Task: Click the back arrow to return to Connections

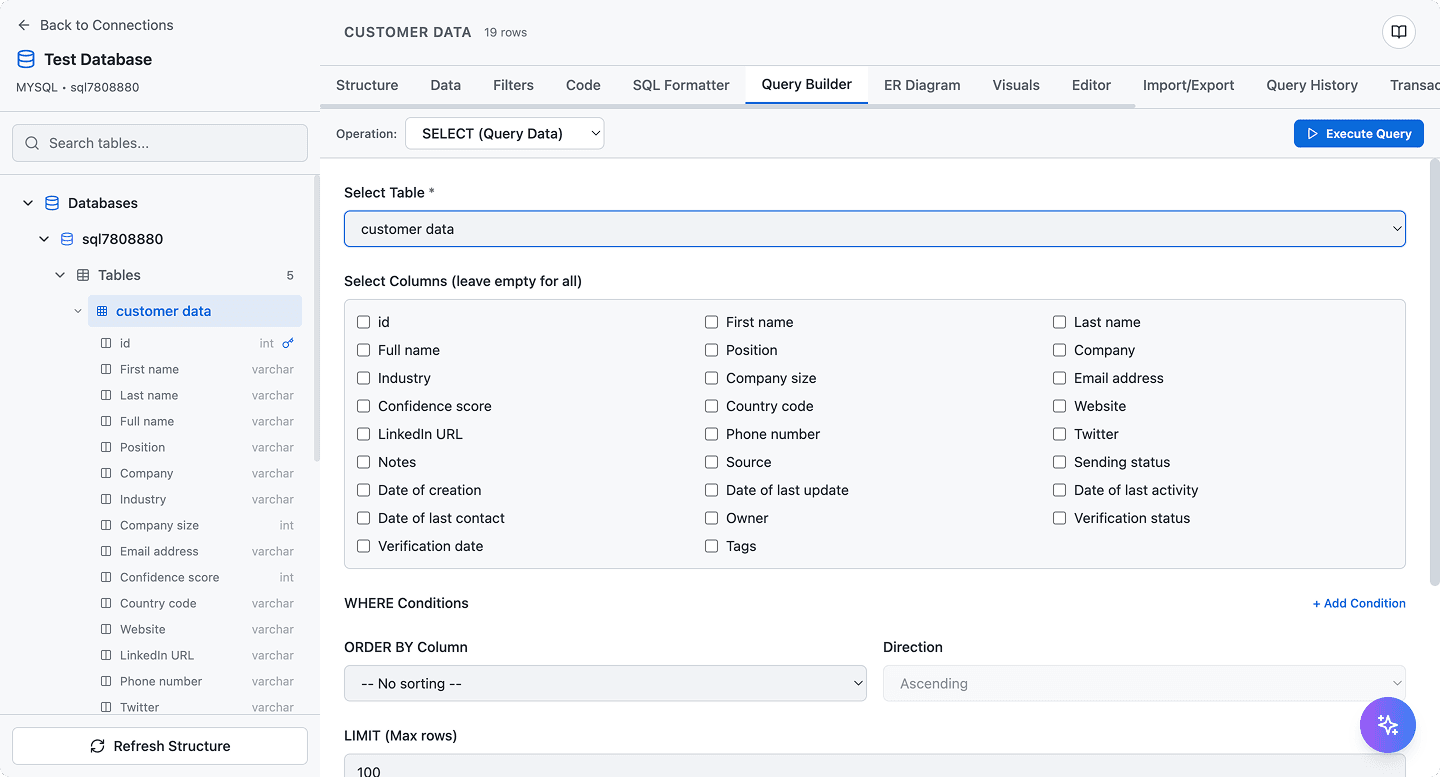Action: pyautogui.click(x=25, y=24)
